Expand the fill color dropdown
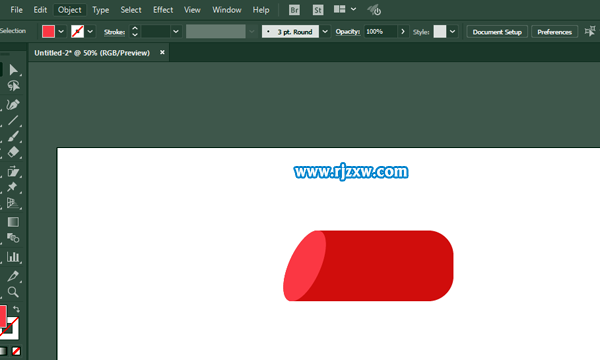600x360 pixels. [x=61, y=32]
